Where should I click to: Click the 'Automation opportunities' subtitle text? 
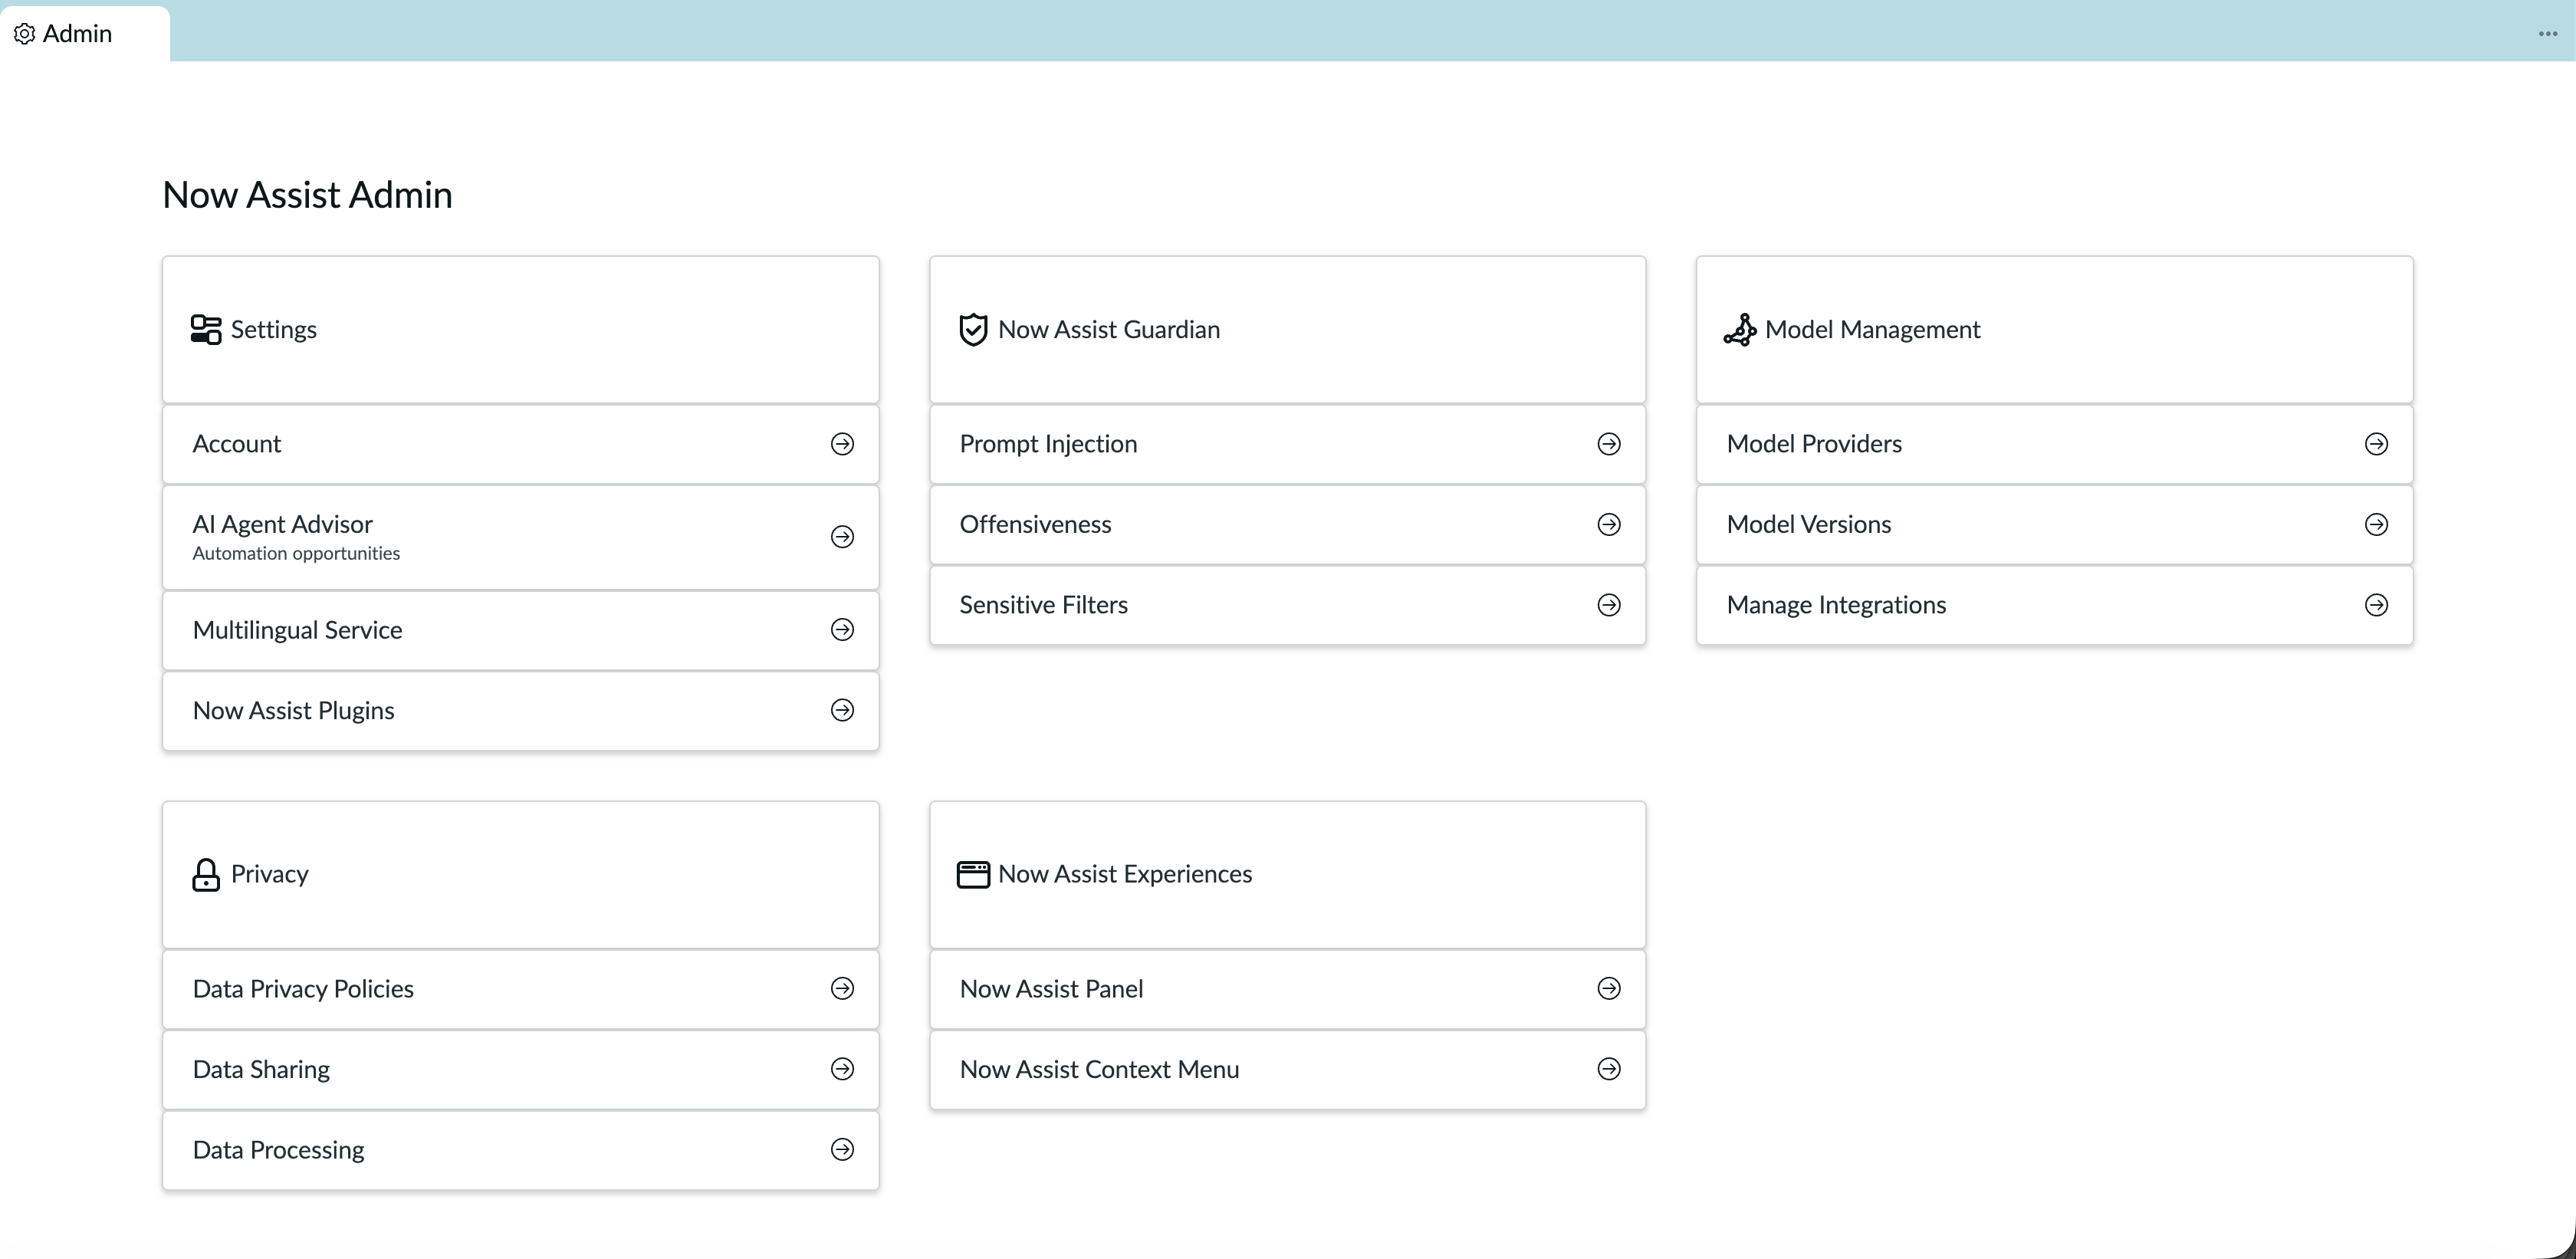296,553
